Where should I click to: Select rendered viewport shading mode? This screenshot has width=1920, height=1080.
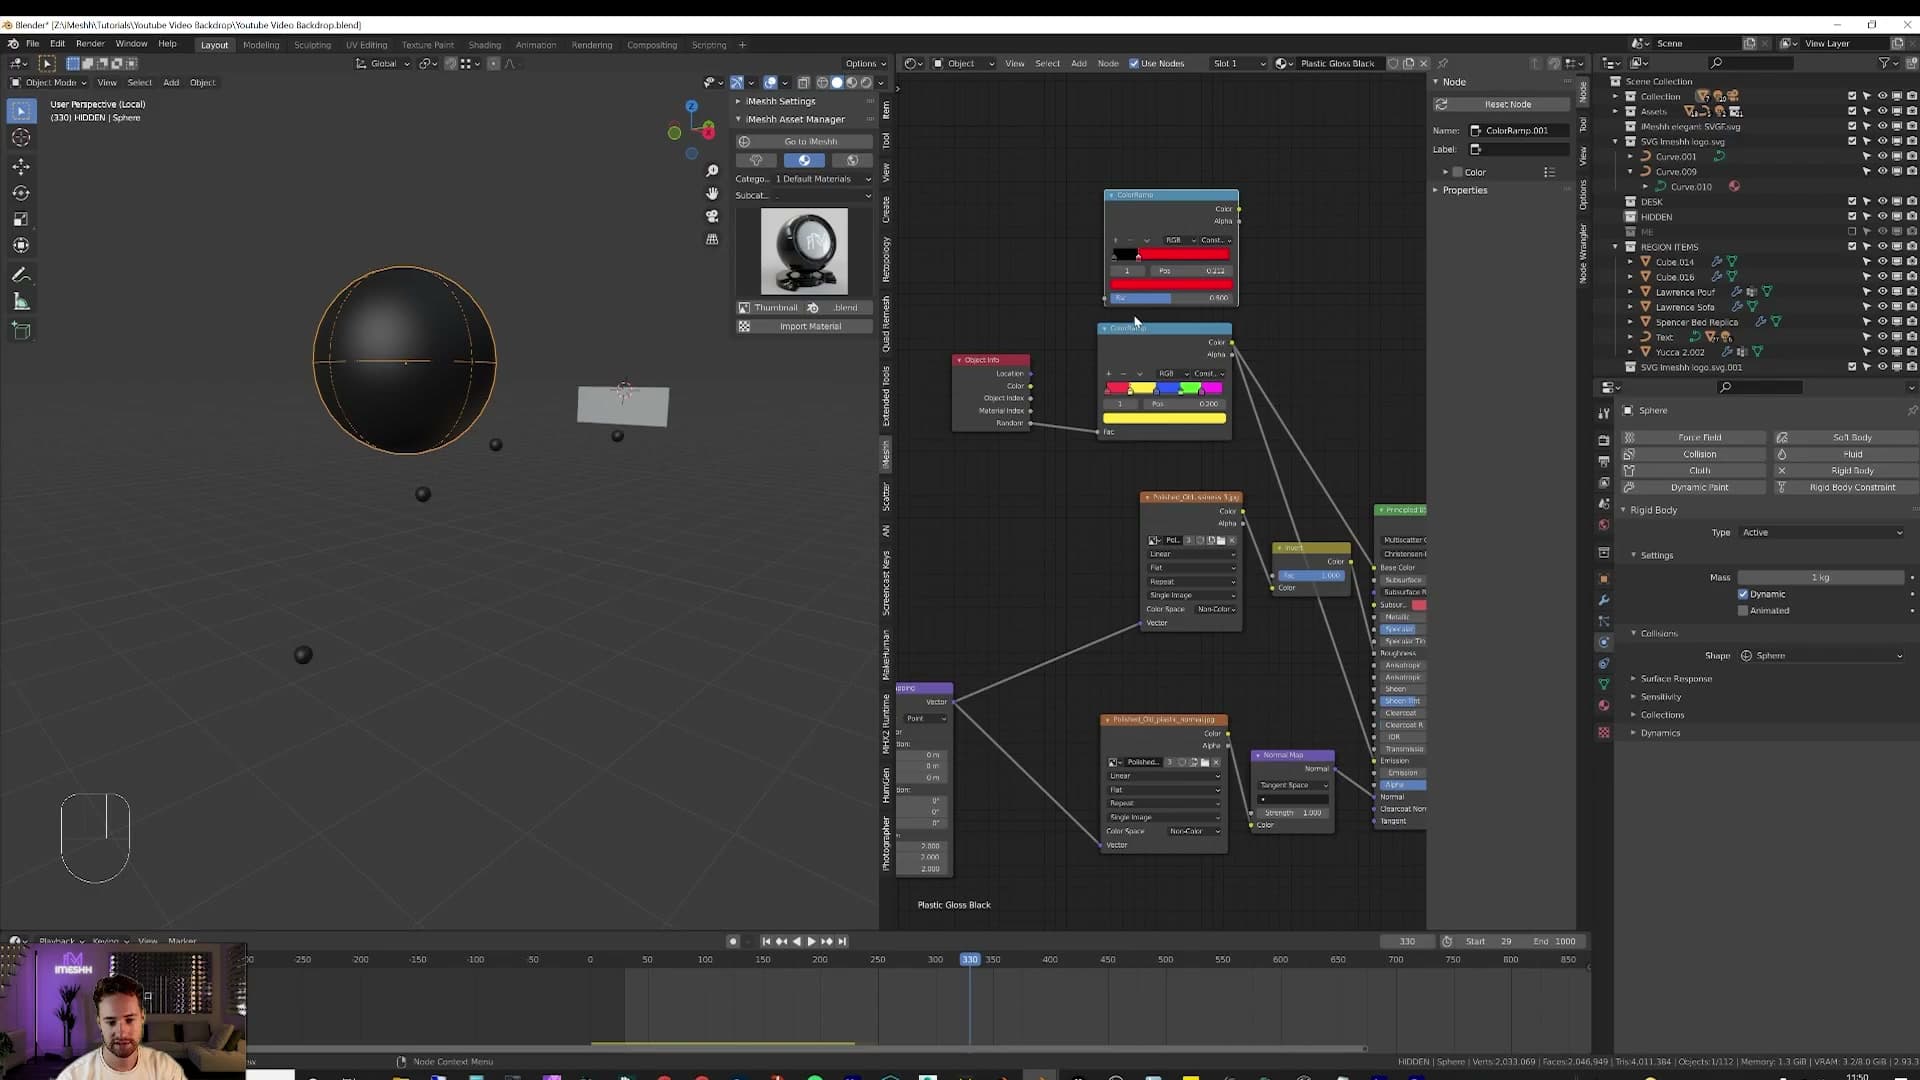(866, 83)
